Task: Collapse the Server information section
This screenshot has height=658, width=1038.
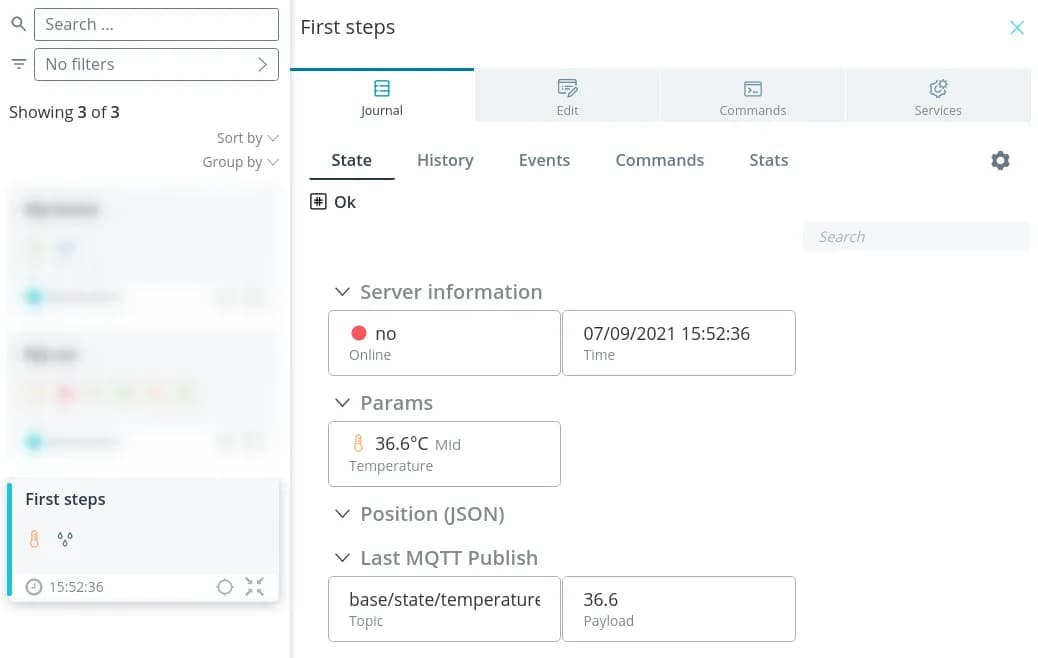Action: pyautogui.click(x=342, y=292)
